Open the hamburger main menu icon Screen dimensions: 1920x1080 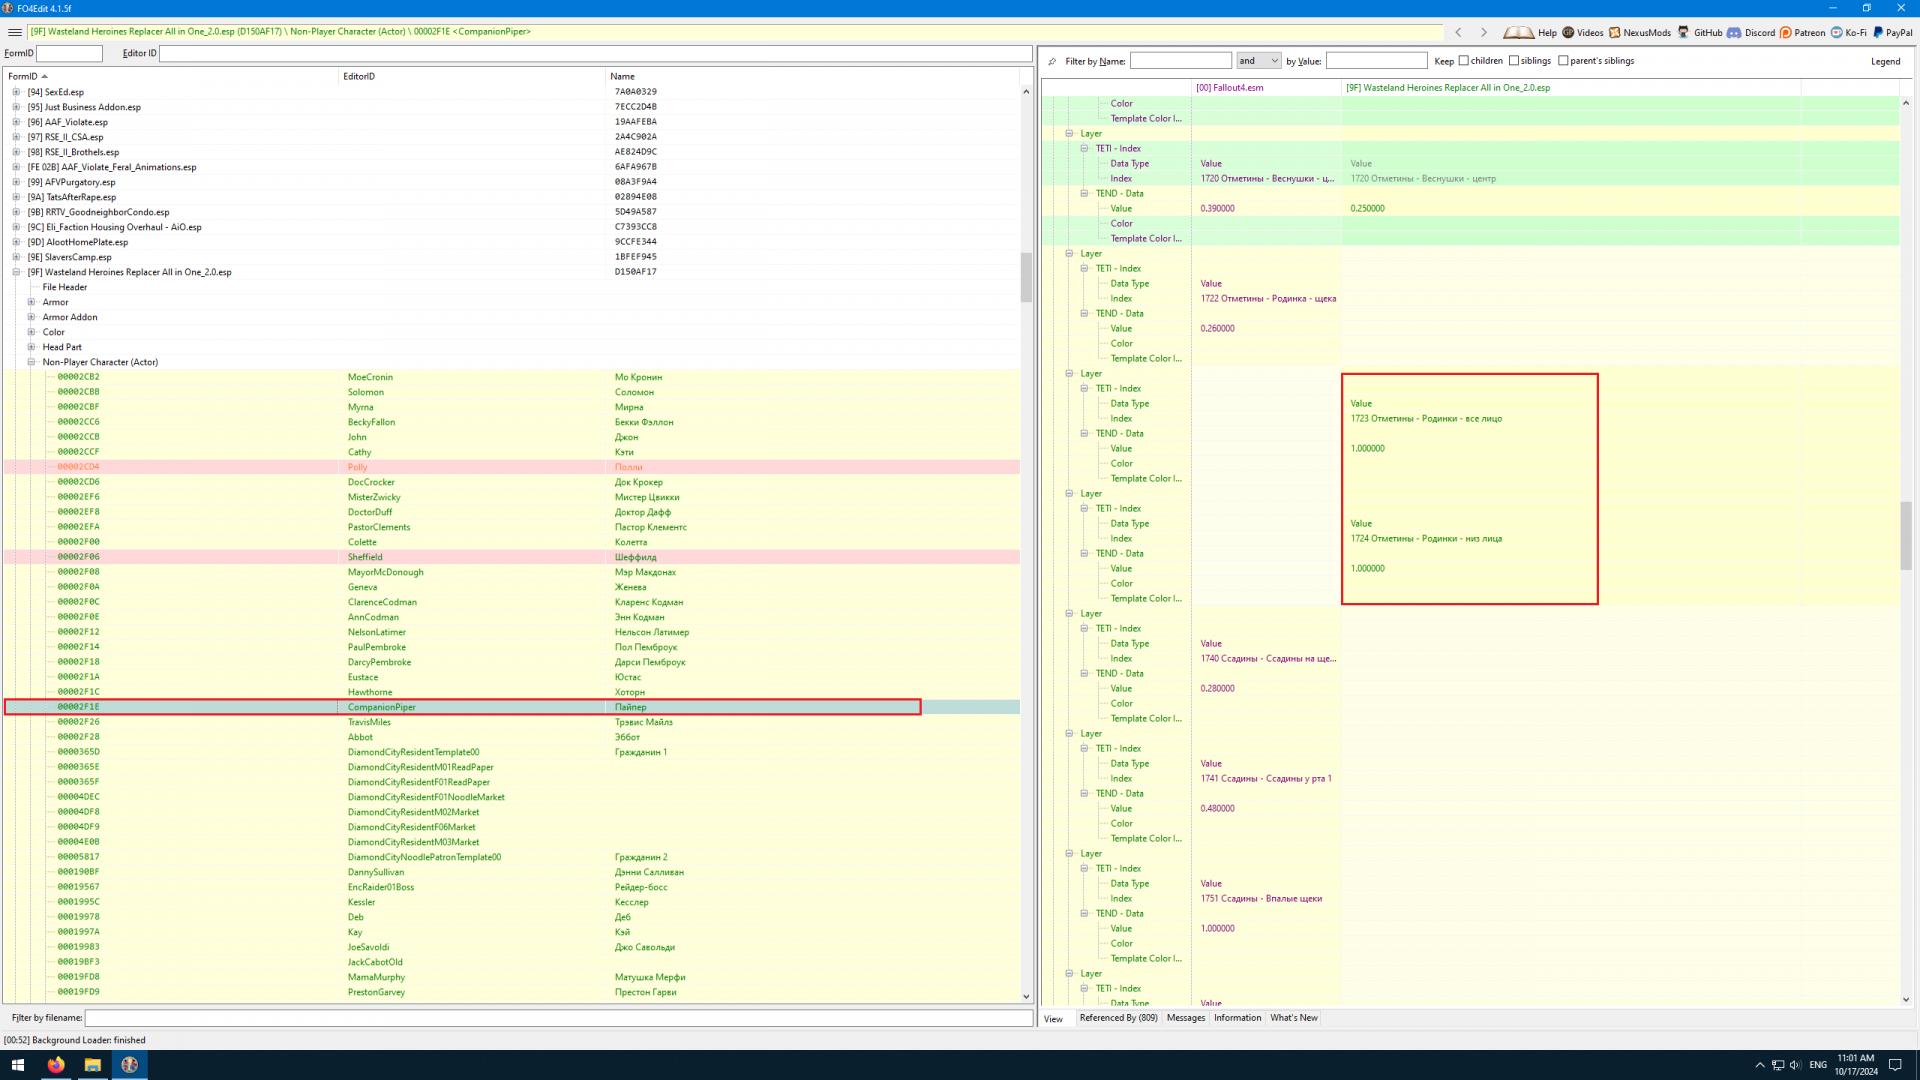pos(14,32)
